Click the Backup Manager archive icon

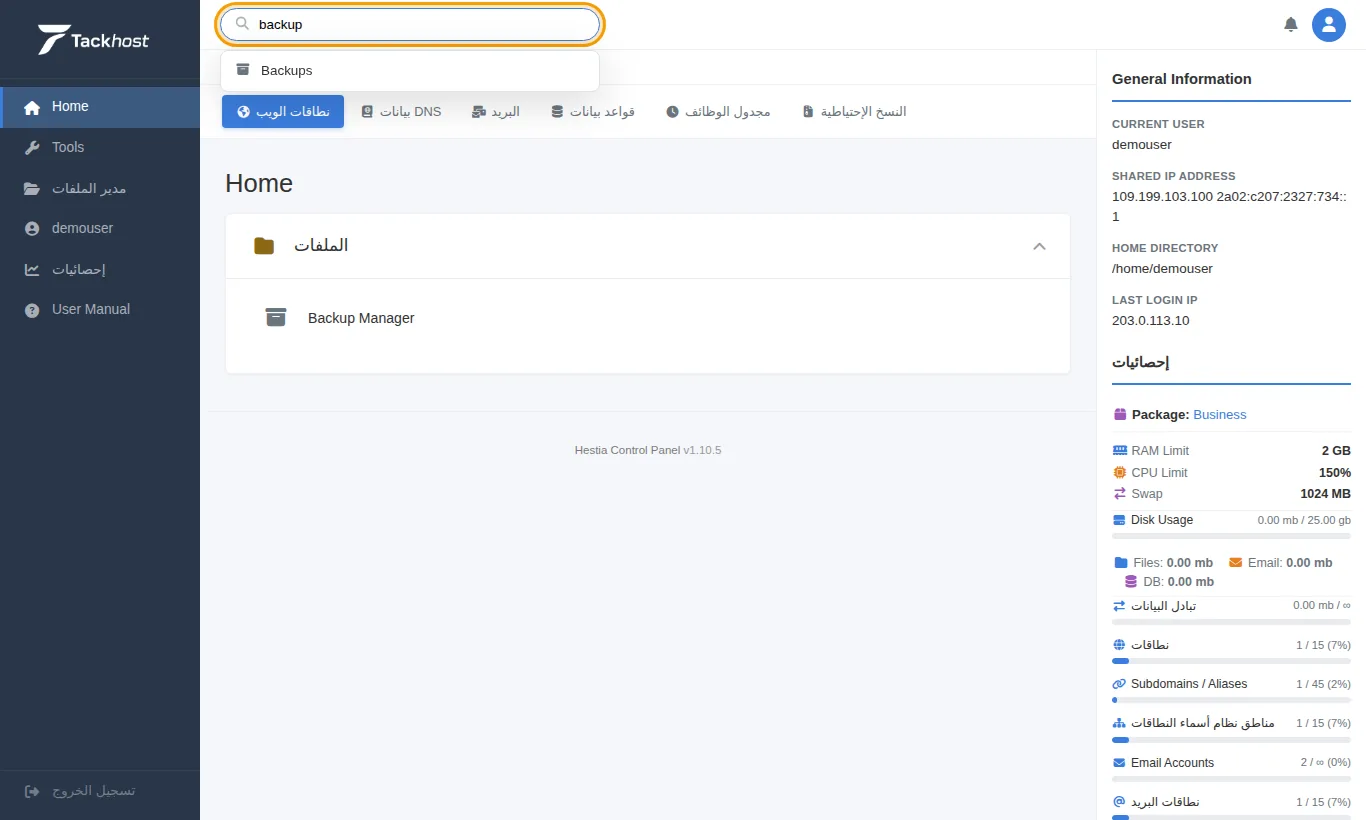pyautogui.click(x=276, y=318)
